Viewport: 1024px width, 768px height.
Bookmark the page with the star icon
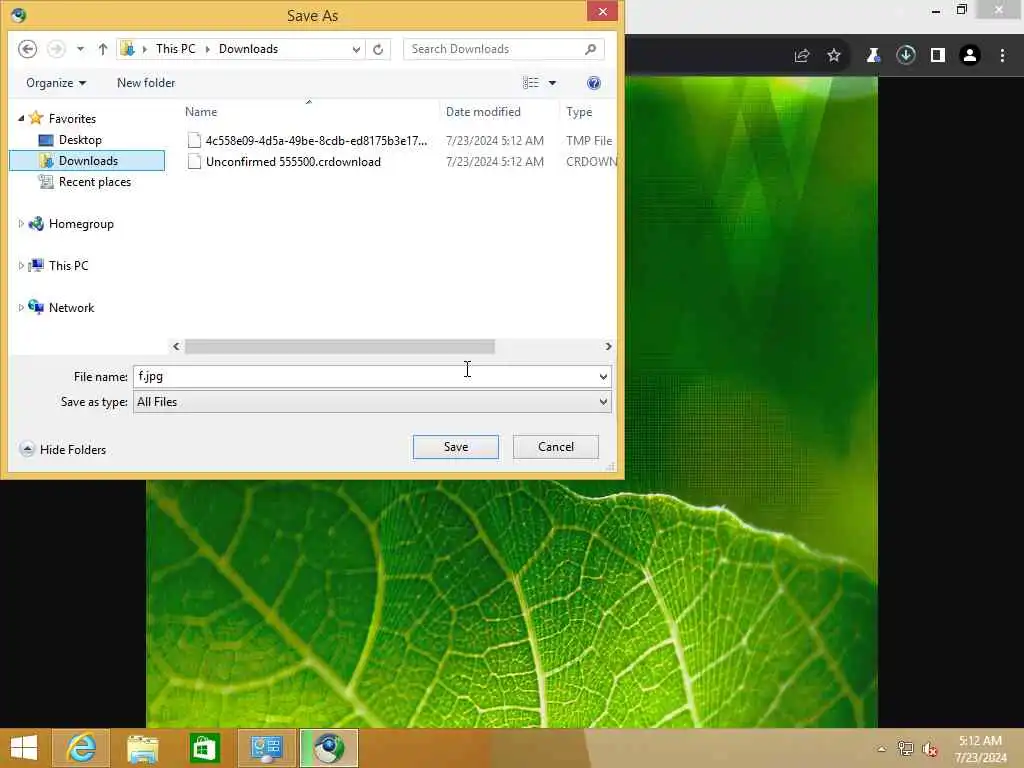coord(834,56)
